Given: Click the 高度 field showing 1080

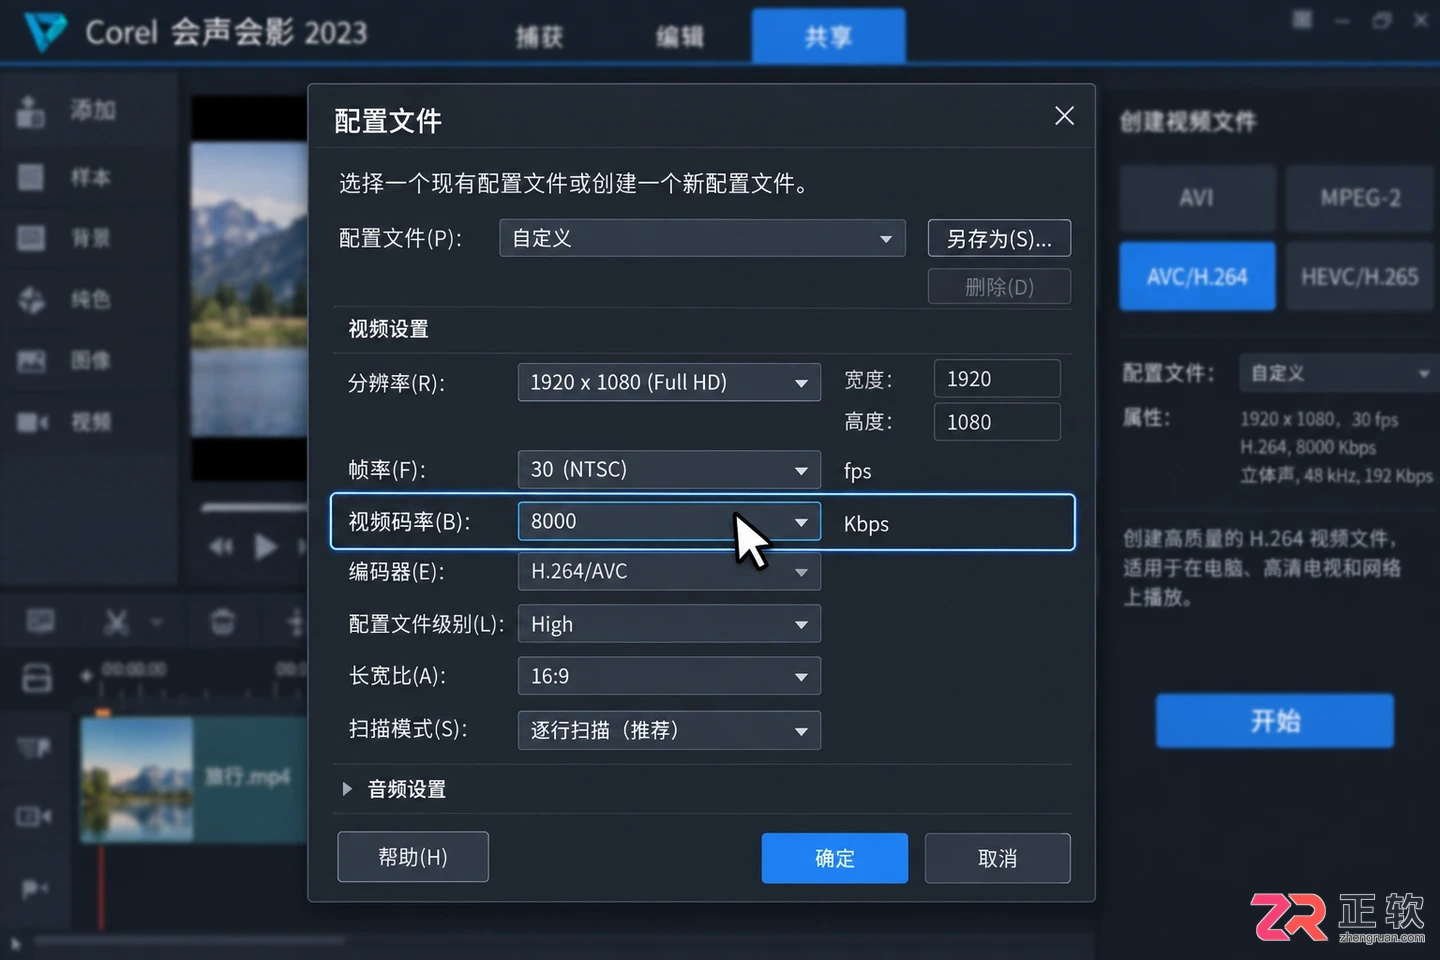Looking at the screenshot, I should coord(996,422).
